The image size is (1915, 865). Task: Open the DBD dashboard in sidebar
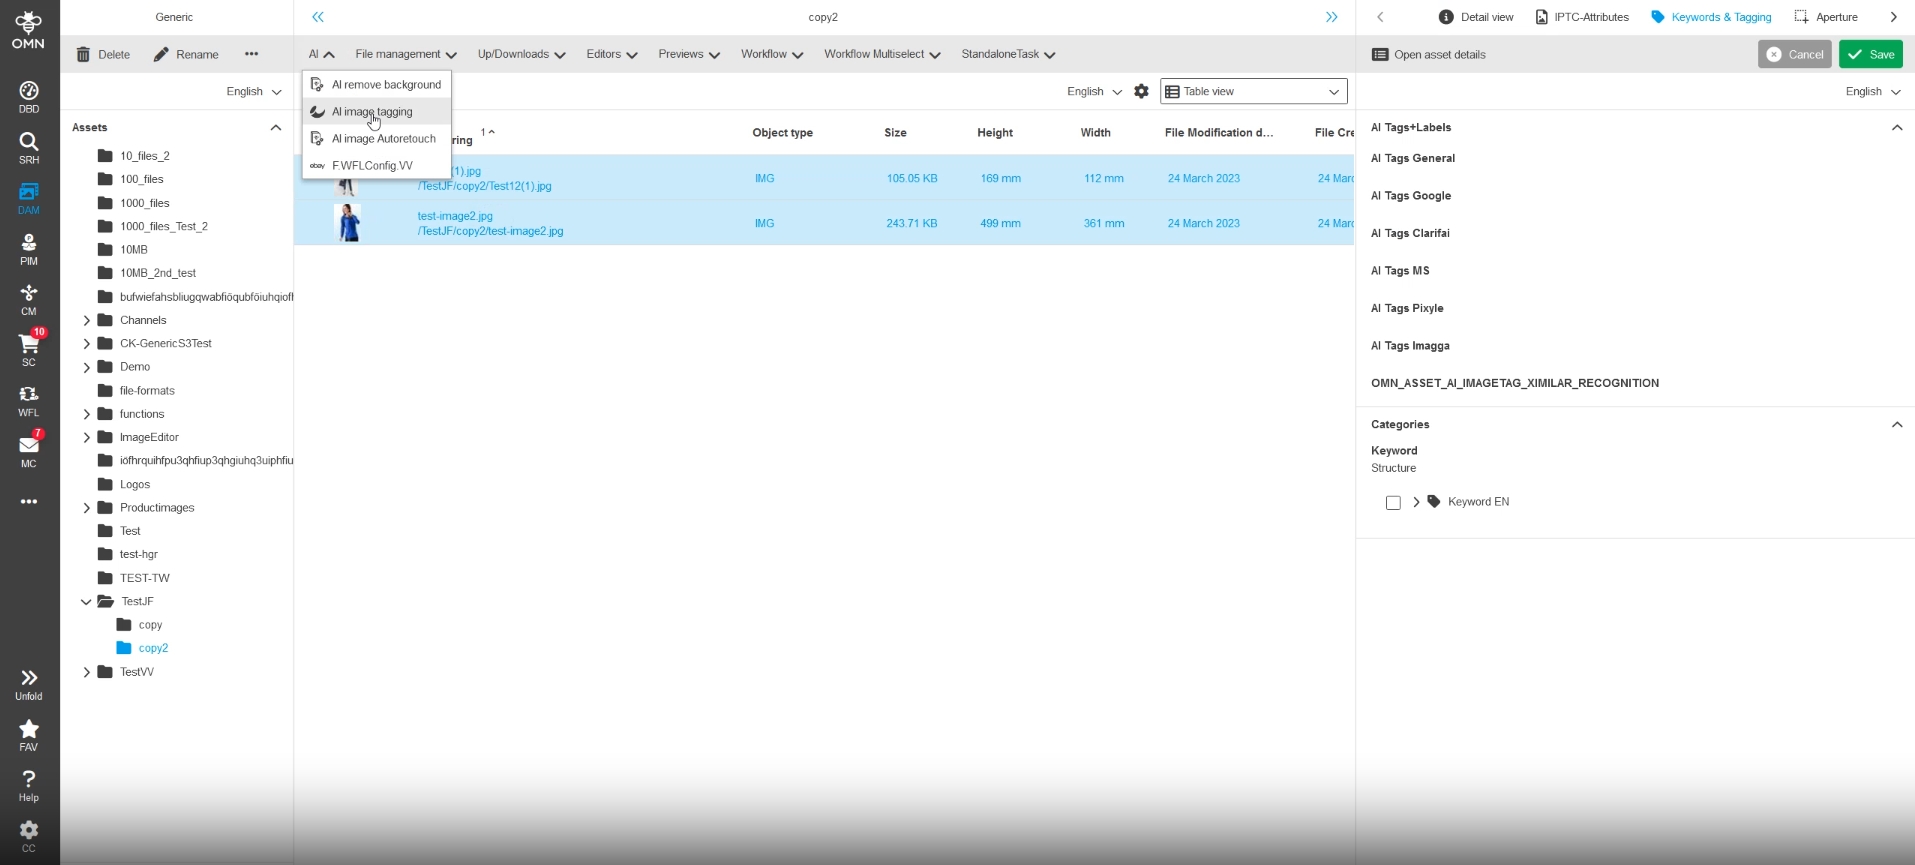point(29,96)
